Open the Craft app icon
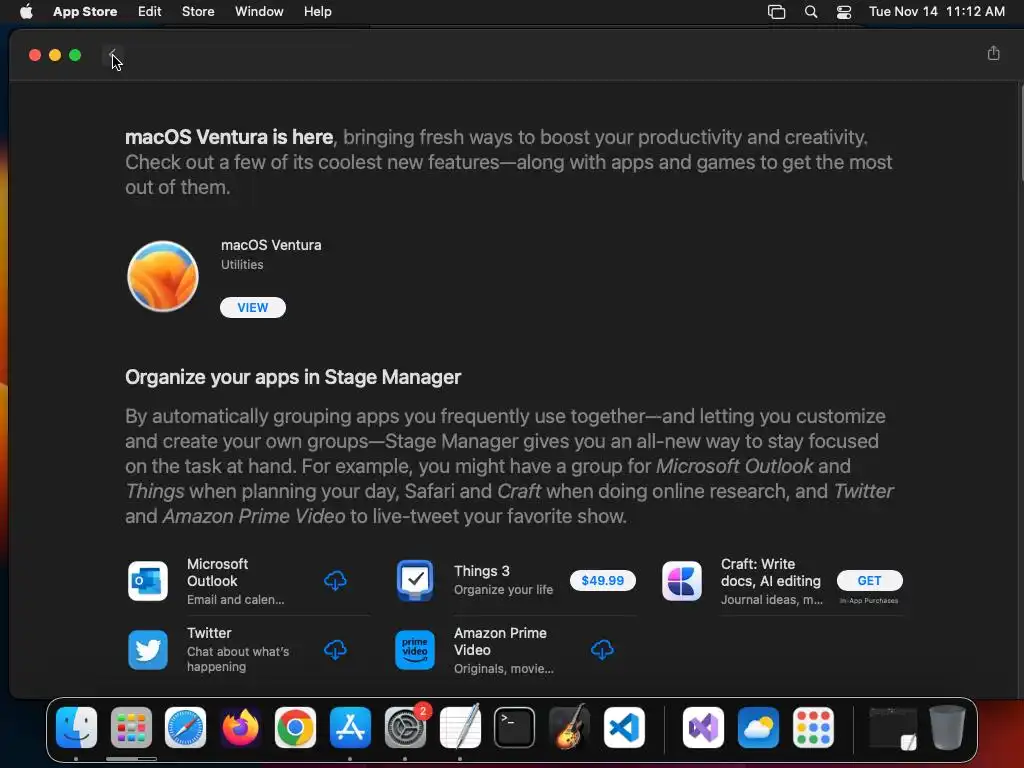1024x768 pixels. (x=682, y=581)
